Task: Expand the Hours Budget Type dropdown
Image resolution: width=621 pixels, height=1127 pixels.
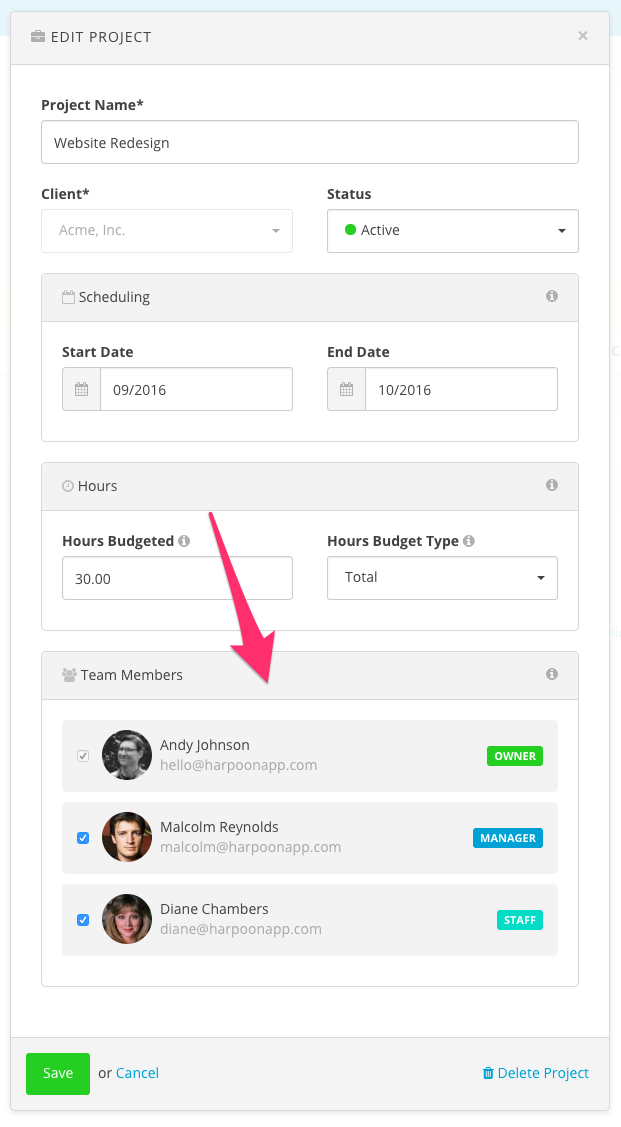Action: 442,577
